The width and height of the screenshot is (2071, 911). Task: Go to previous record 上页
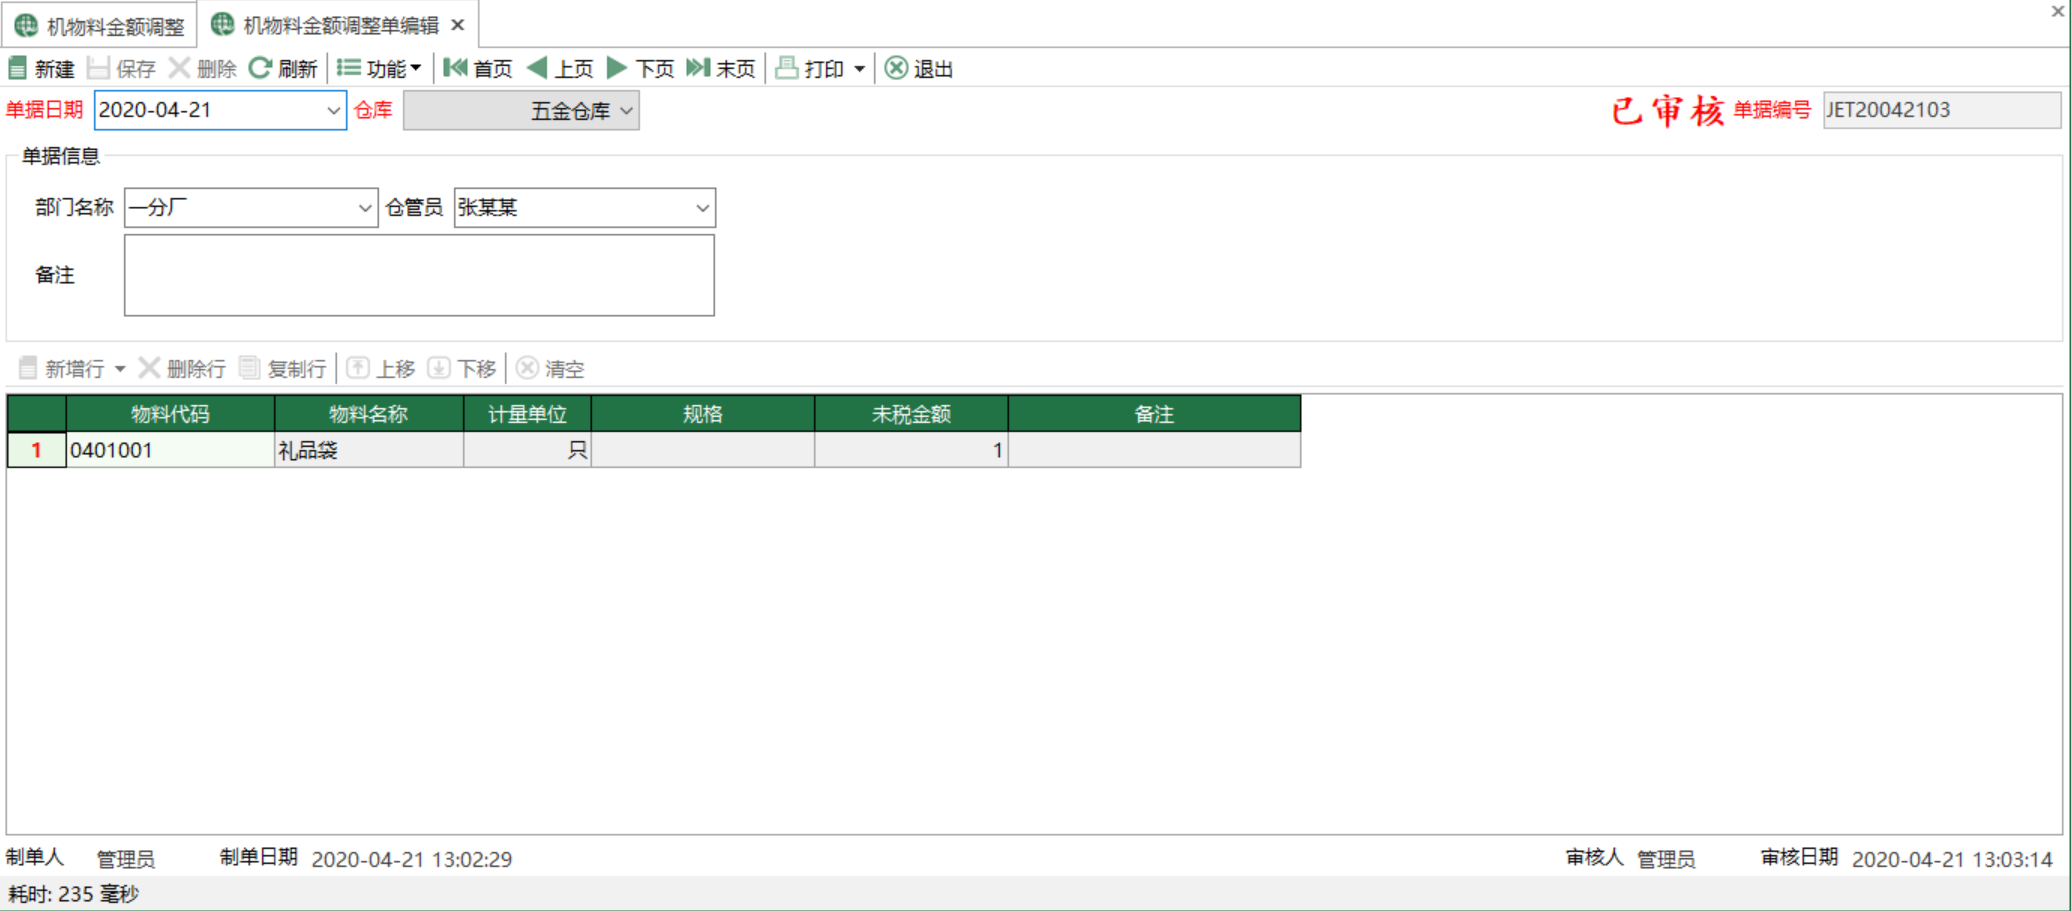[560, 68]
